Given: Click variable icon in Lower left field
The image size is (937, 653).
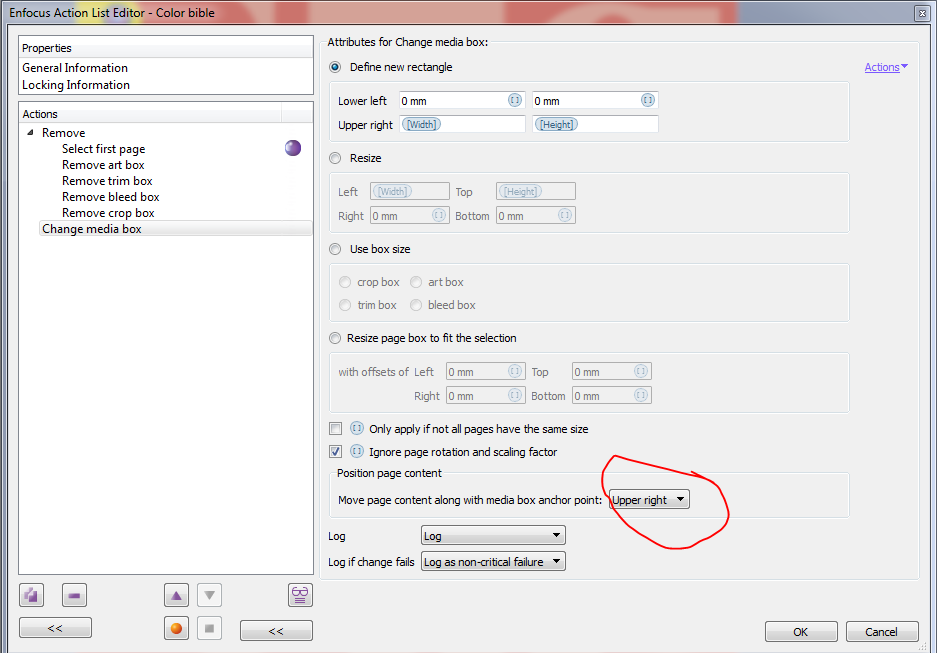Looking at the screenshot, I should pyautogui.click(x=515, y=100).
